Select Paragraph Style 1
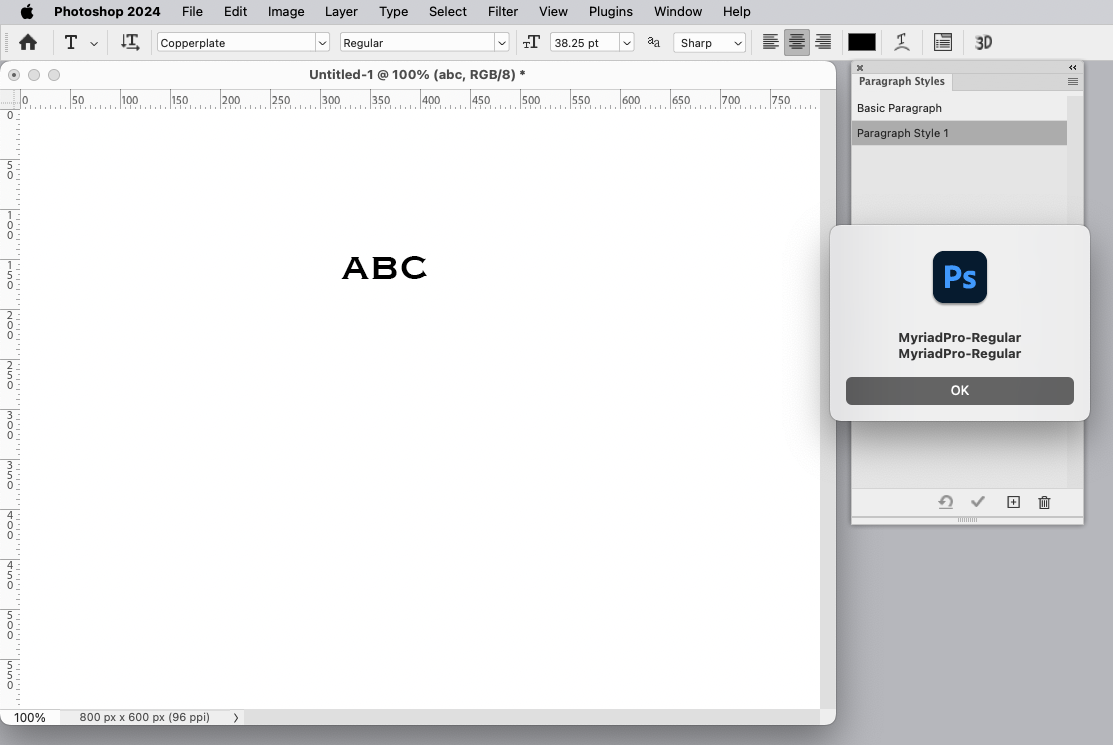The width and height of the screenshot is (1113, 745). pyautogui.click(x=959, y=133)
